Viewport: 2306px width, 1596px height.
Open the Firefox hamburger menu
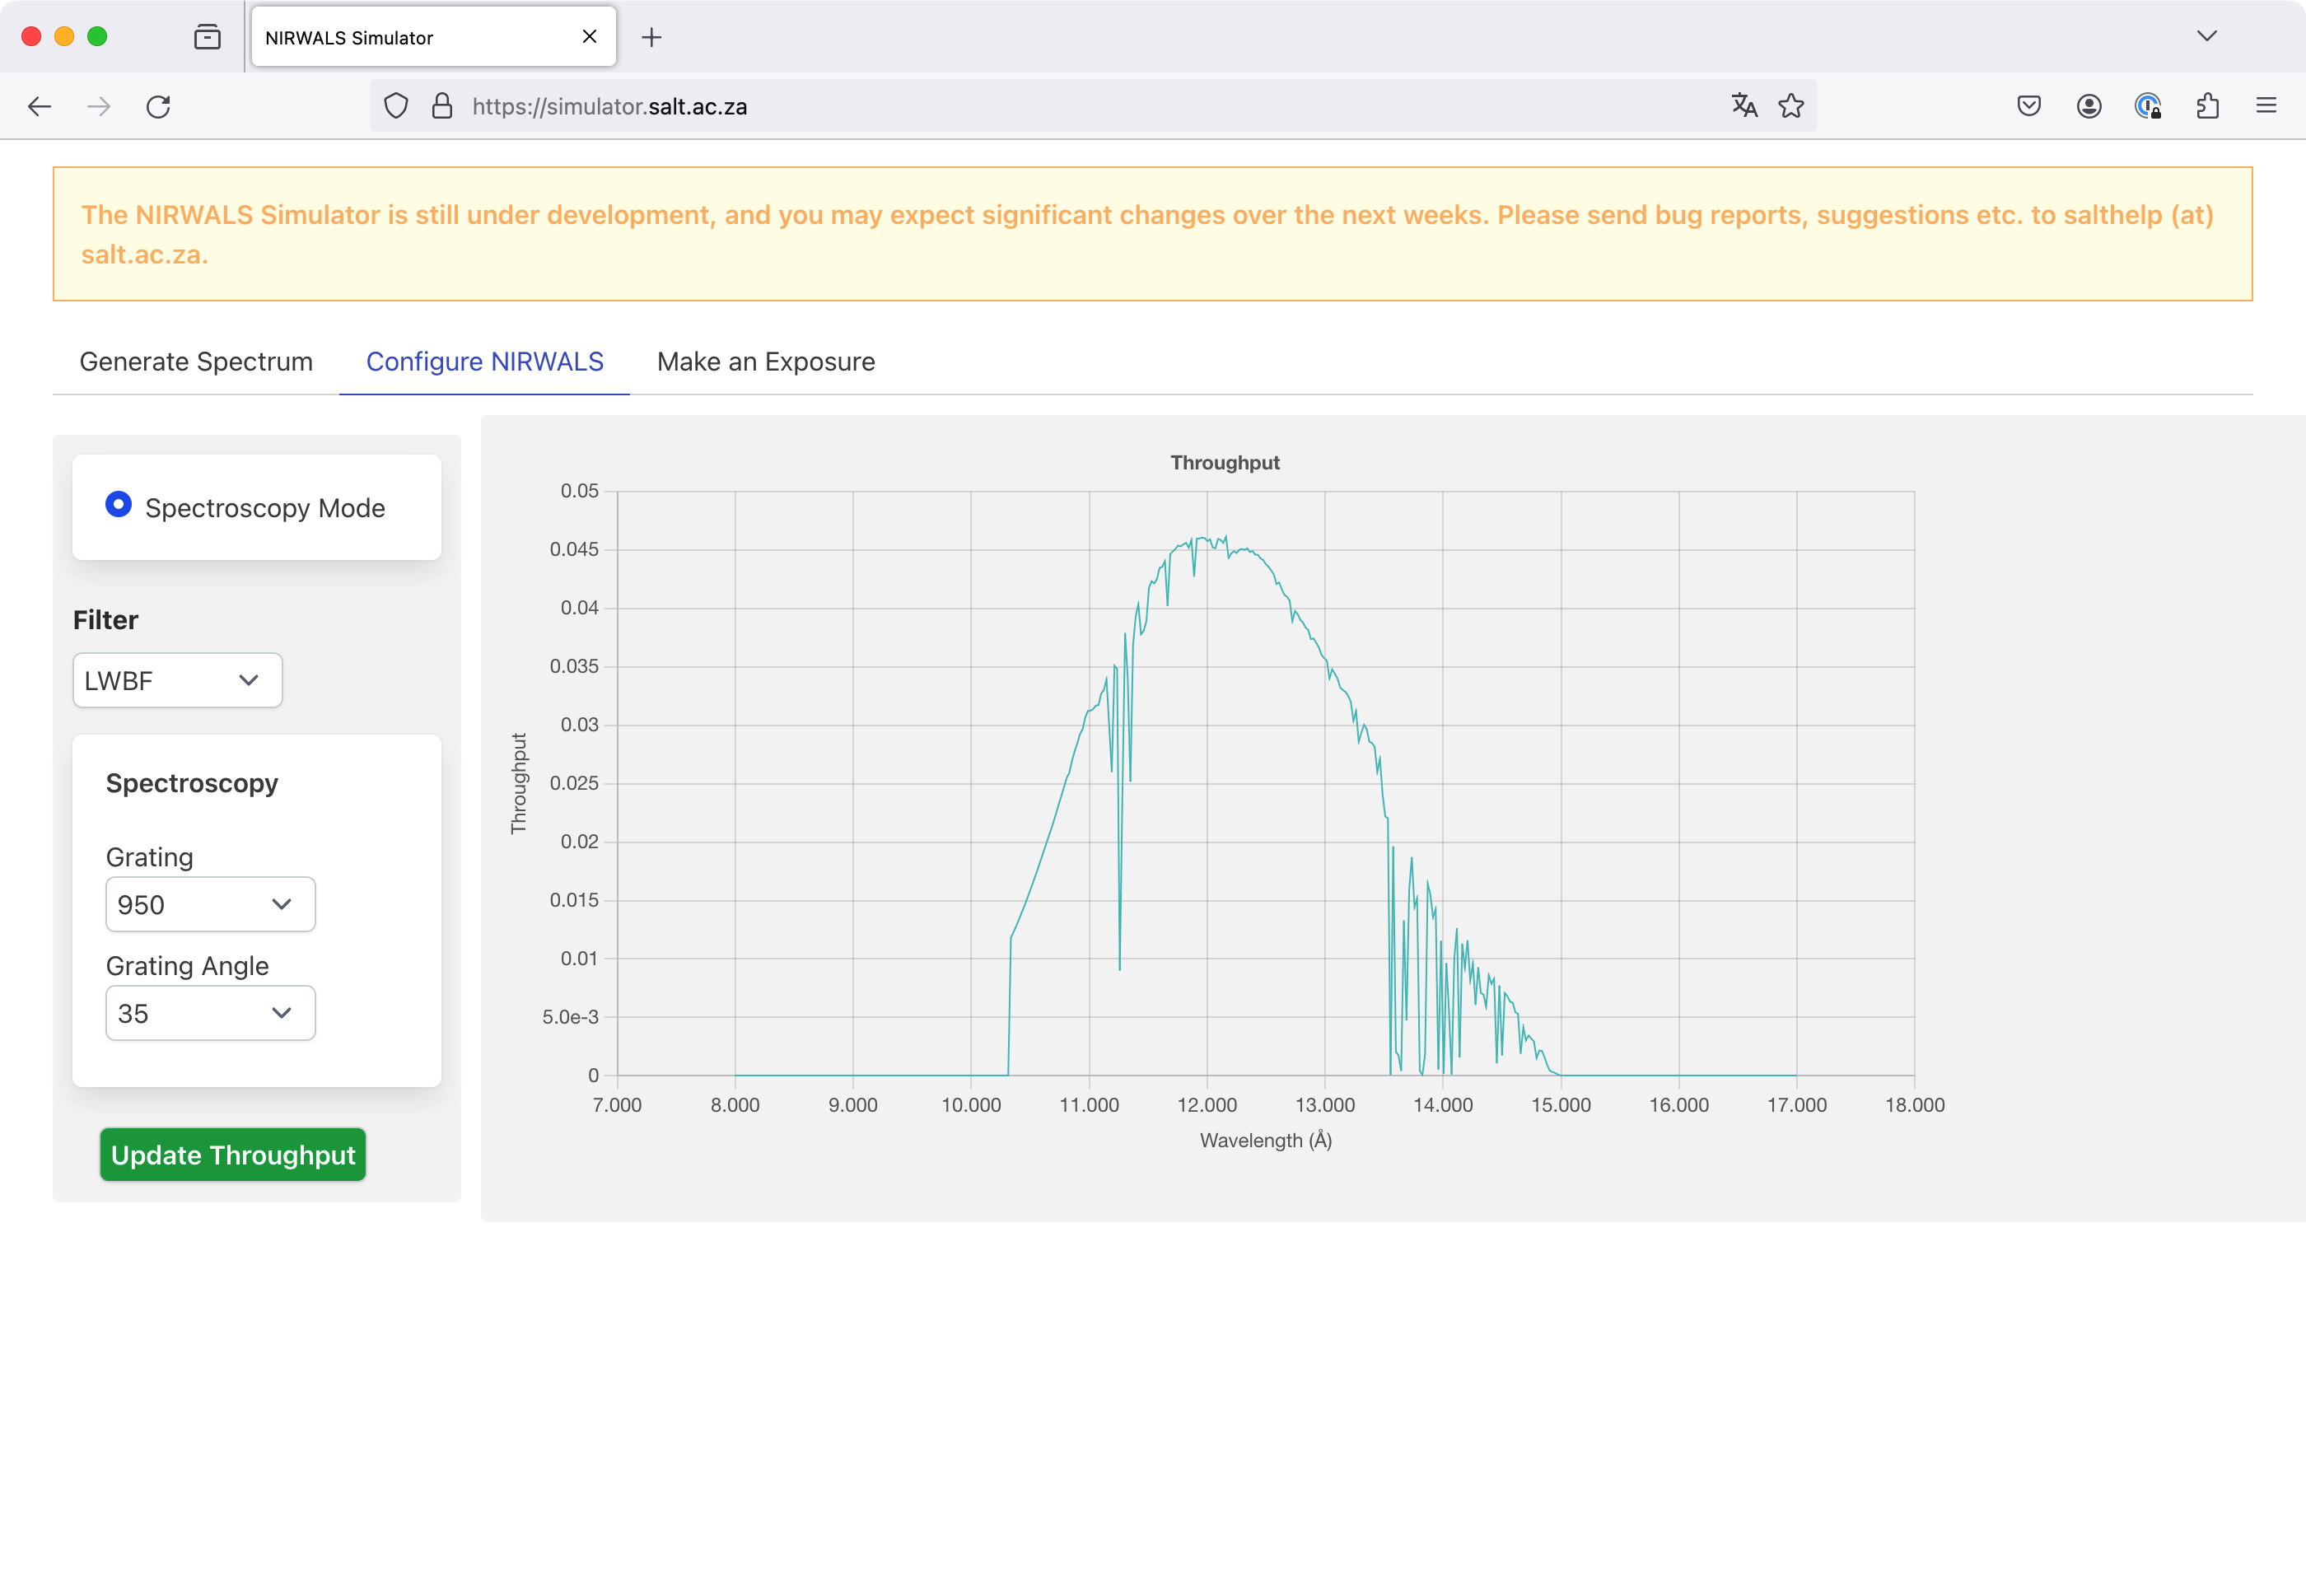2266,106
